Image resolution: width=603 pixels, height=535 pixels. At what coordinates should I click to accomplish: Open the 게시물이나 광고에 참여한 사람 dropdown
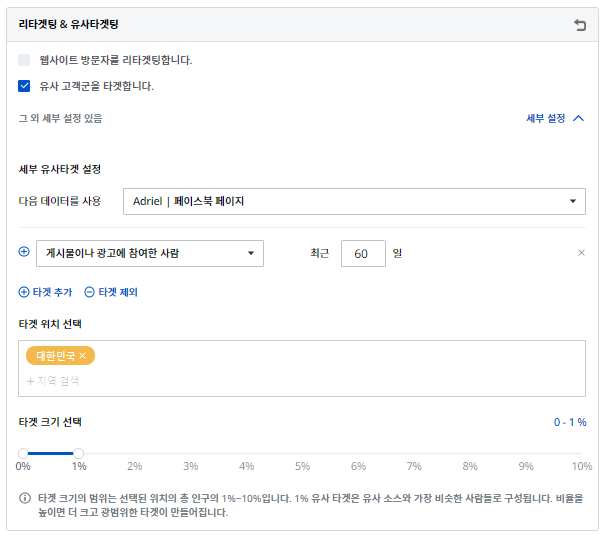coord(150,253)
